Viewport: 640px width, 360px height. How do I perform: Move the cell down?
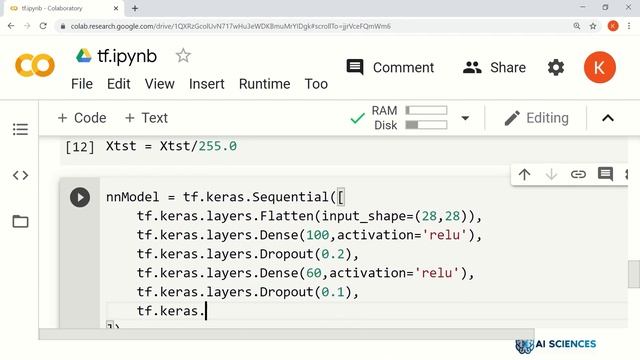551,175
